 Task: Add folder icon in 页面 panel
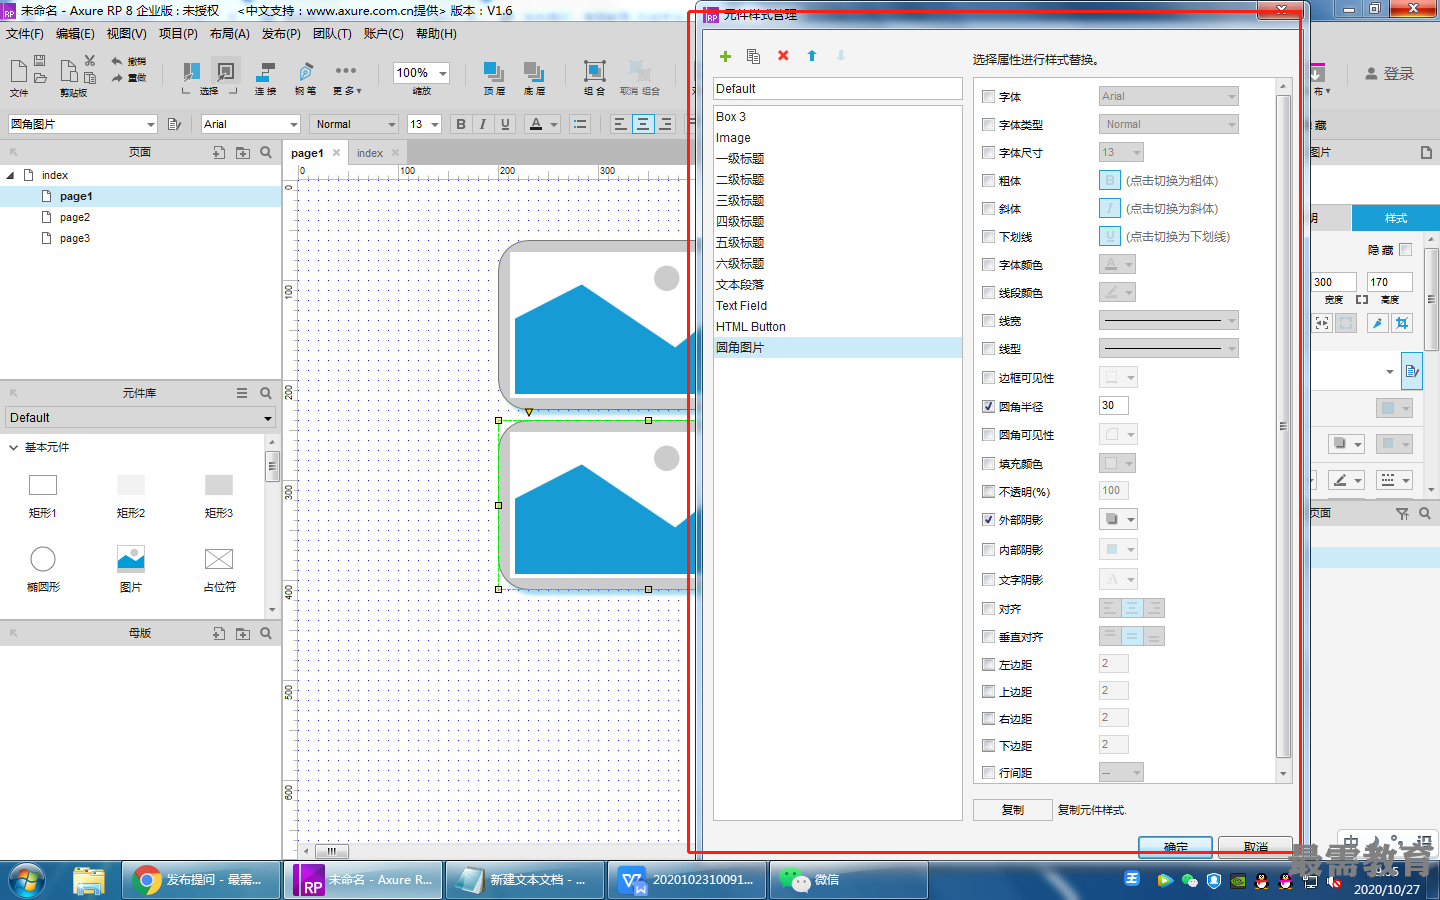click(243, 152)
